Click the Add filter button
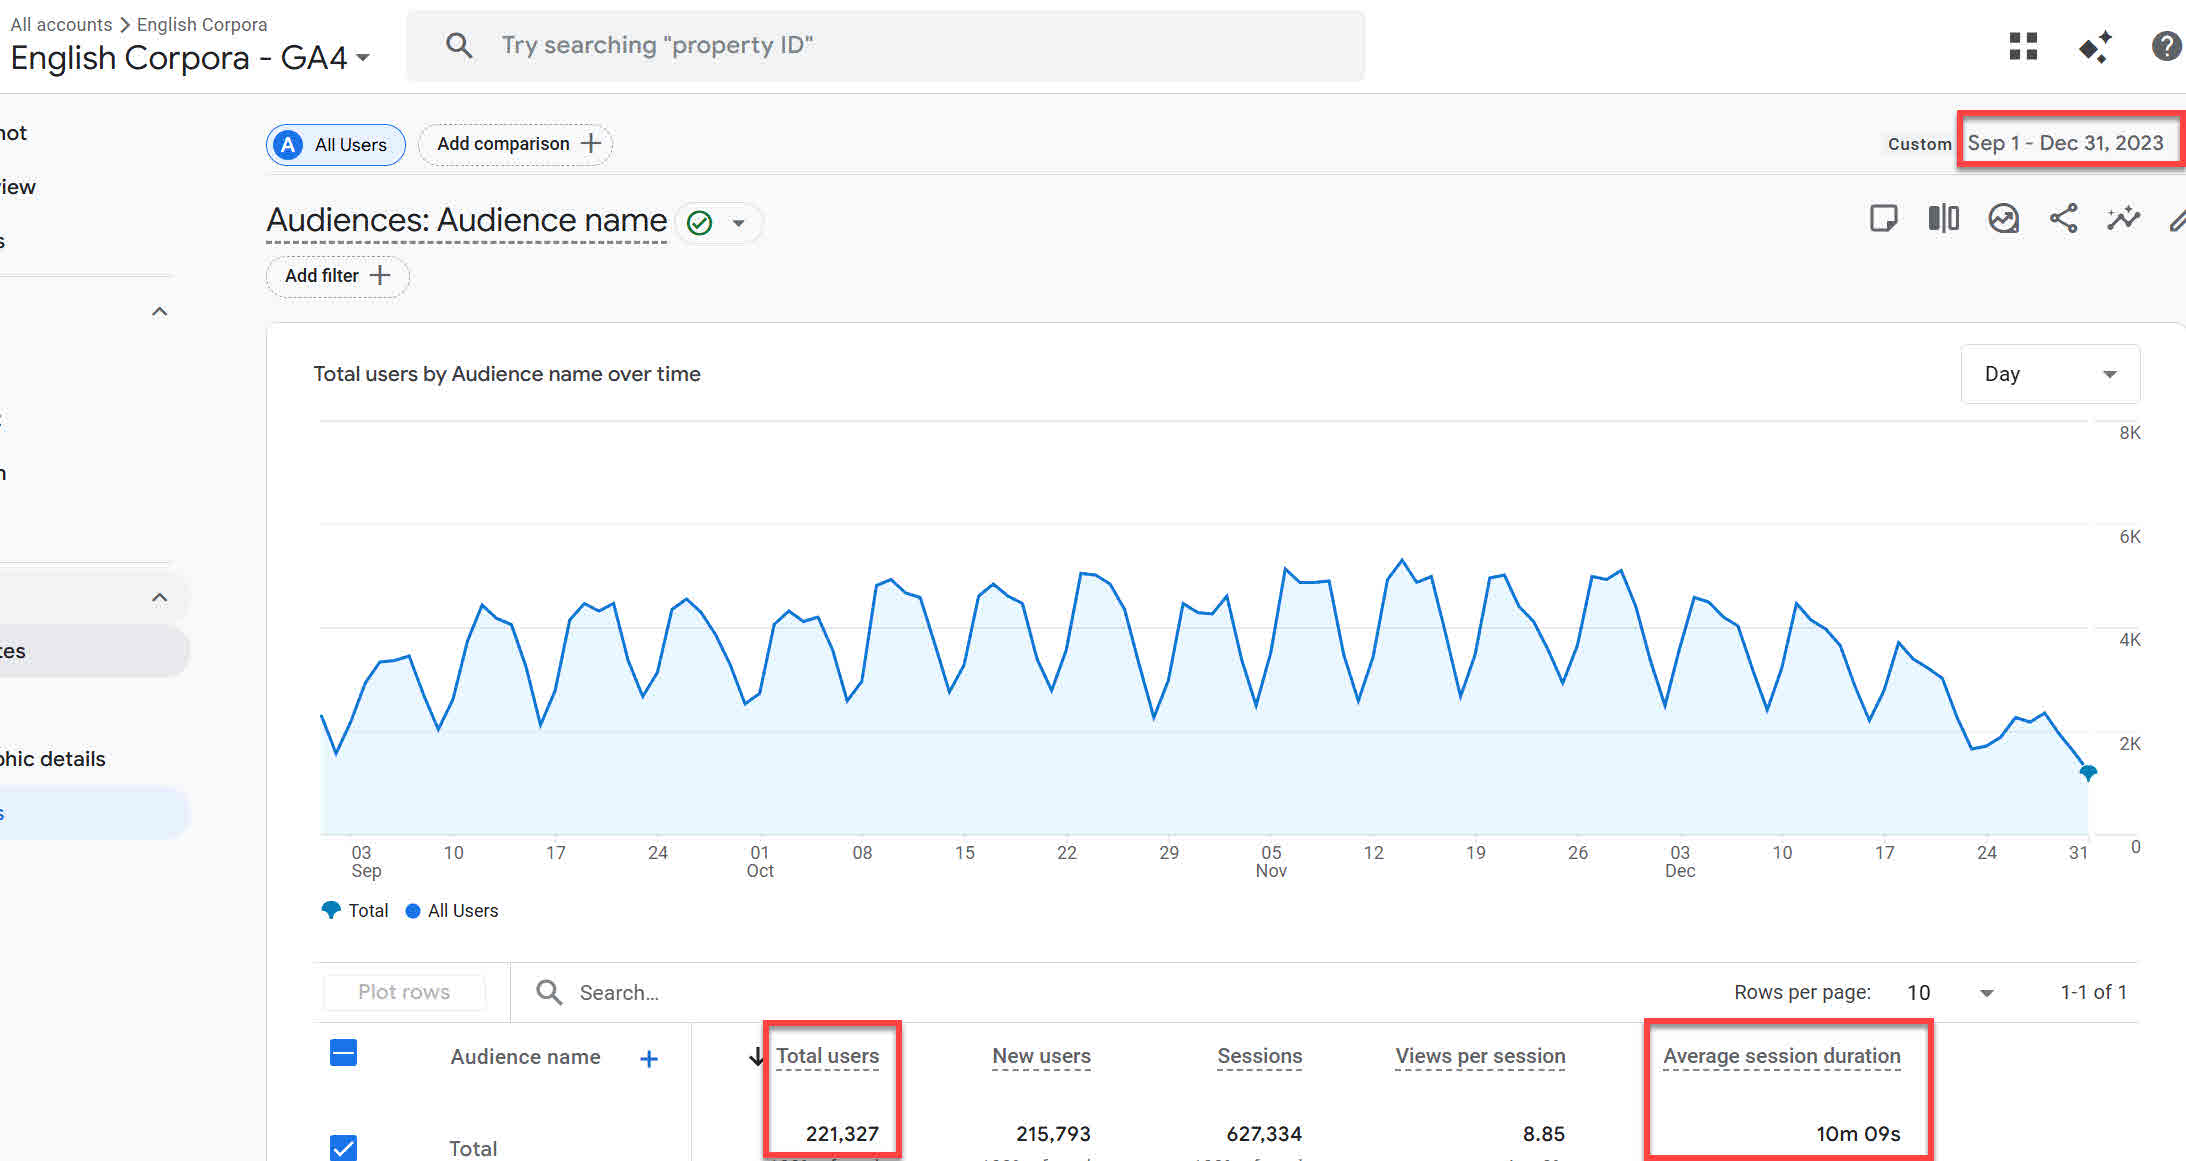 coord(337,276)
